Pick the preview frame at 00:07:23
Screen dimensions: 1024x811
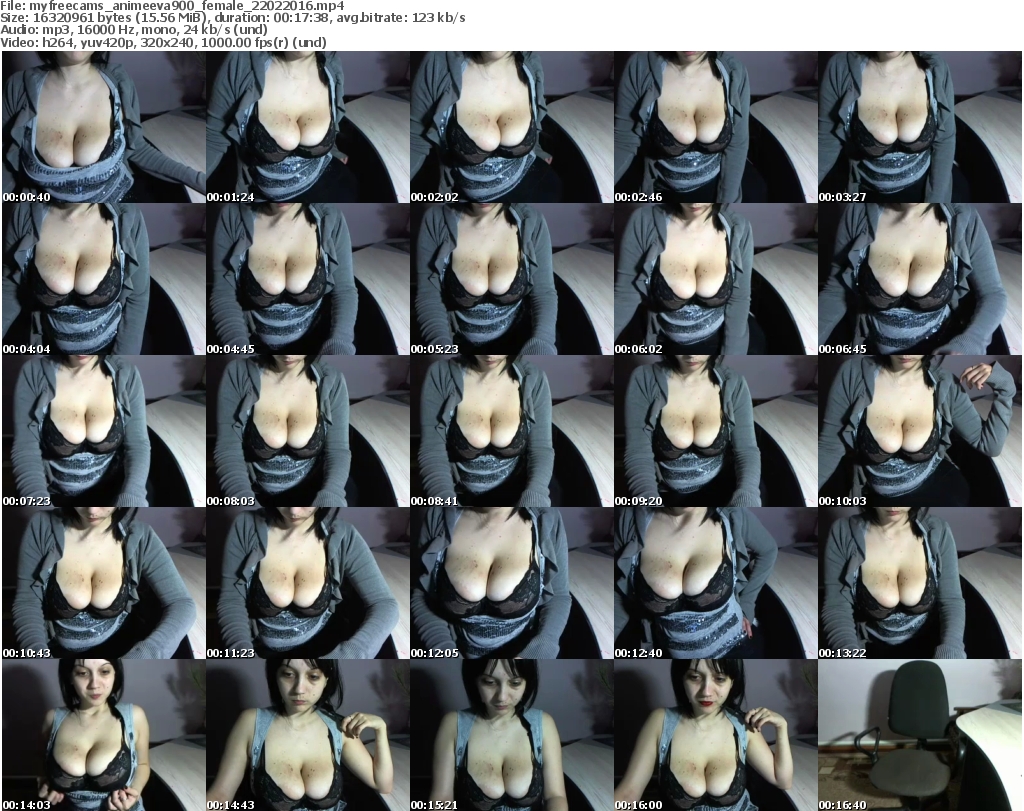104,431
